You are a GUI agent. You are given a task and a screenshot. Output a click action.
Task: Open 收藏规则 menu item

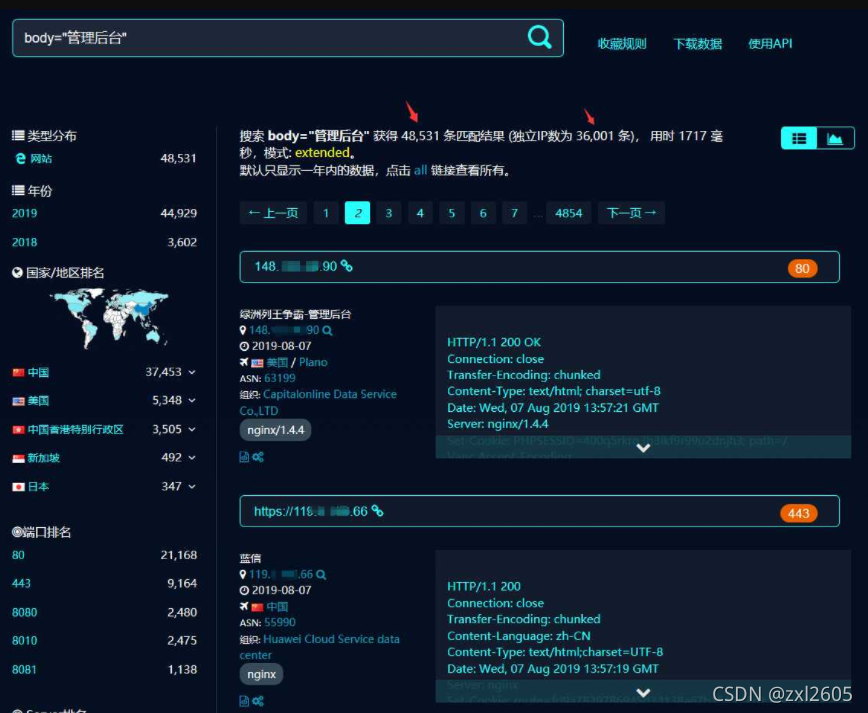point(622,44)
